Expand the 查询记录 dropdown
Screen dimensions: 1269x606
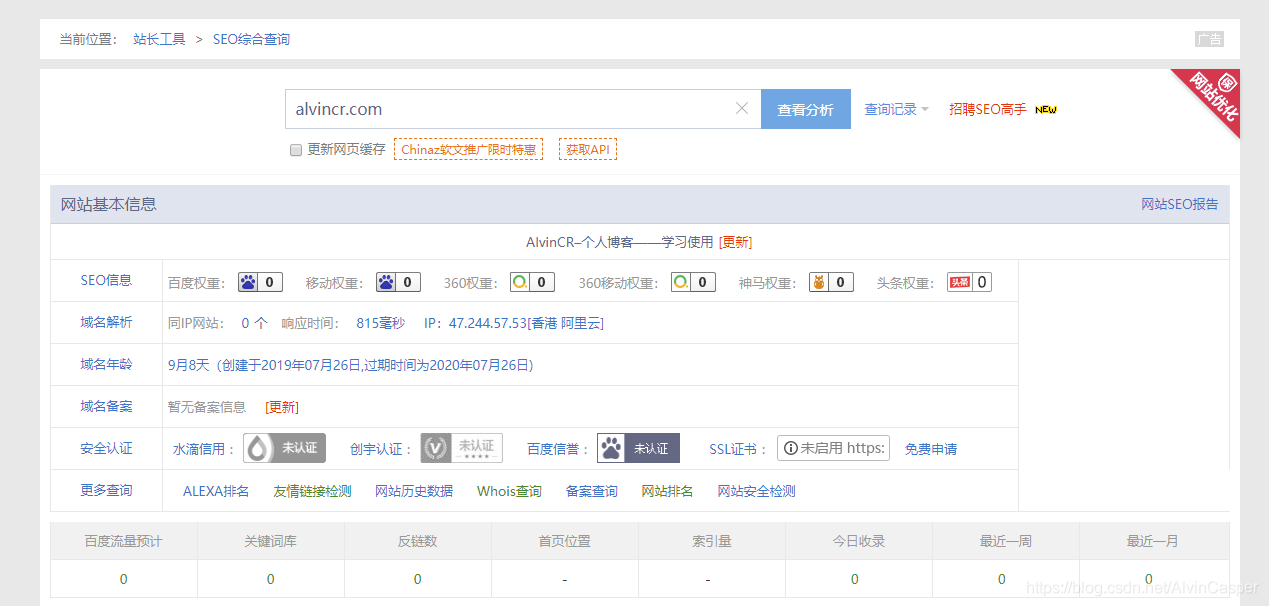(896, 109)
